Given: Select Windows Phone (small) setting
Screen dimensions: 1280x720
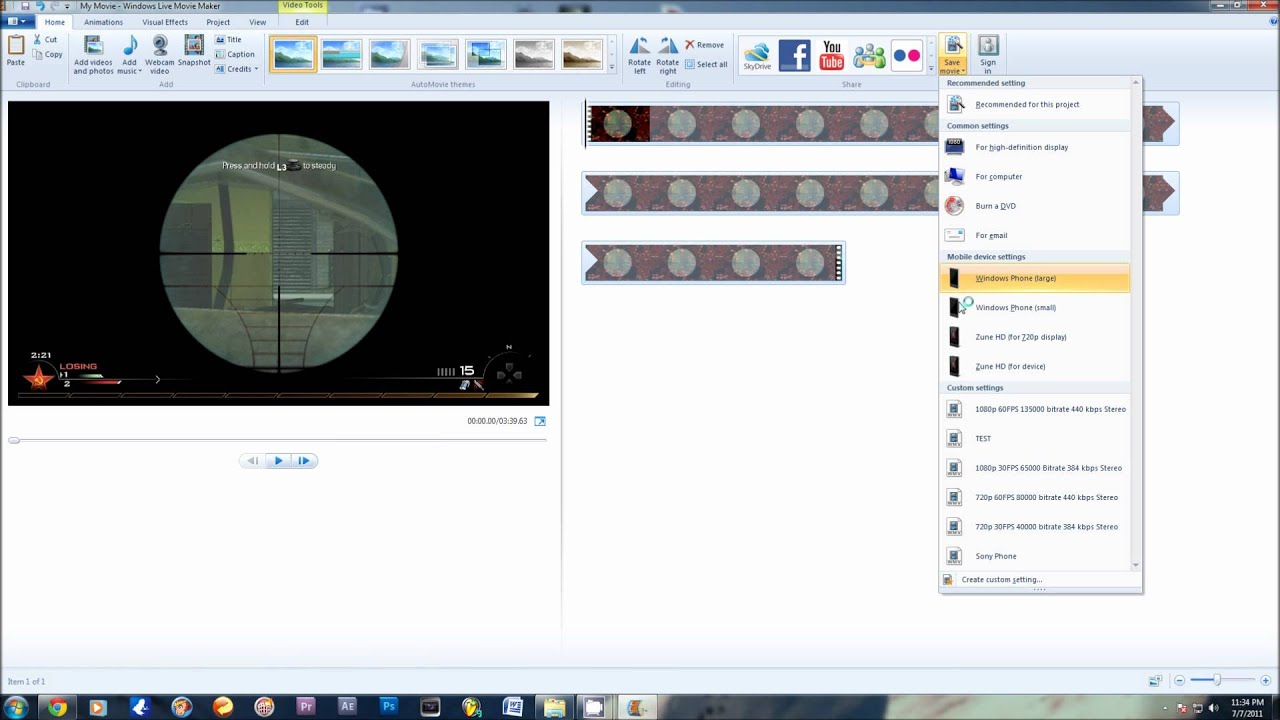Looking at the screenshot, I should click(x=1036, y=308).
